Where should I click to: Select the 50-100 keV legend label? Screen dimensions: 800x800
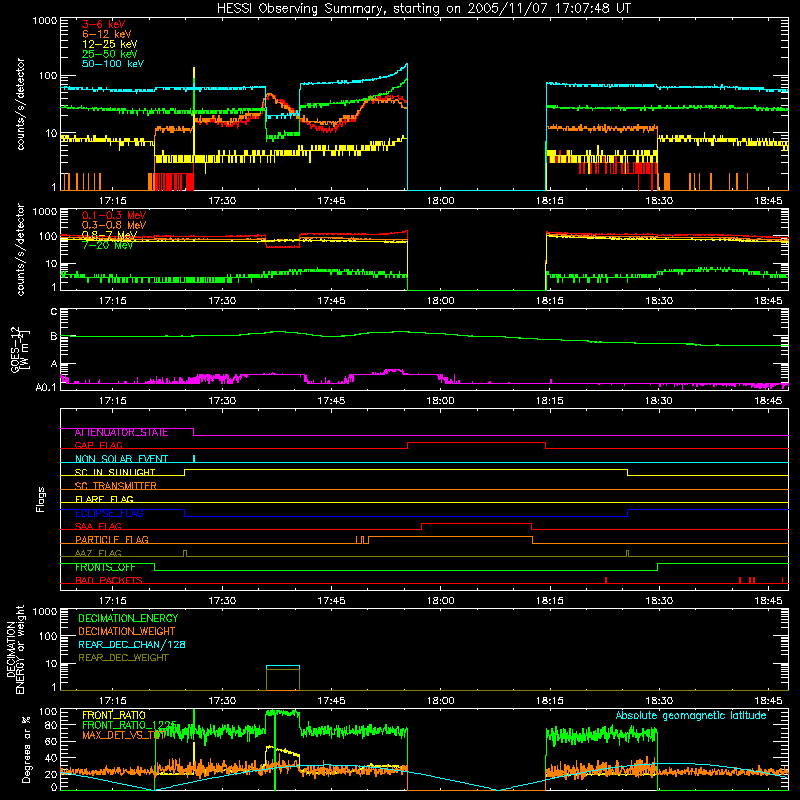pos(113,64)
